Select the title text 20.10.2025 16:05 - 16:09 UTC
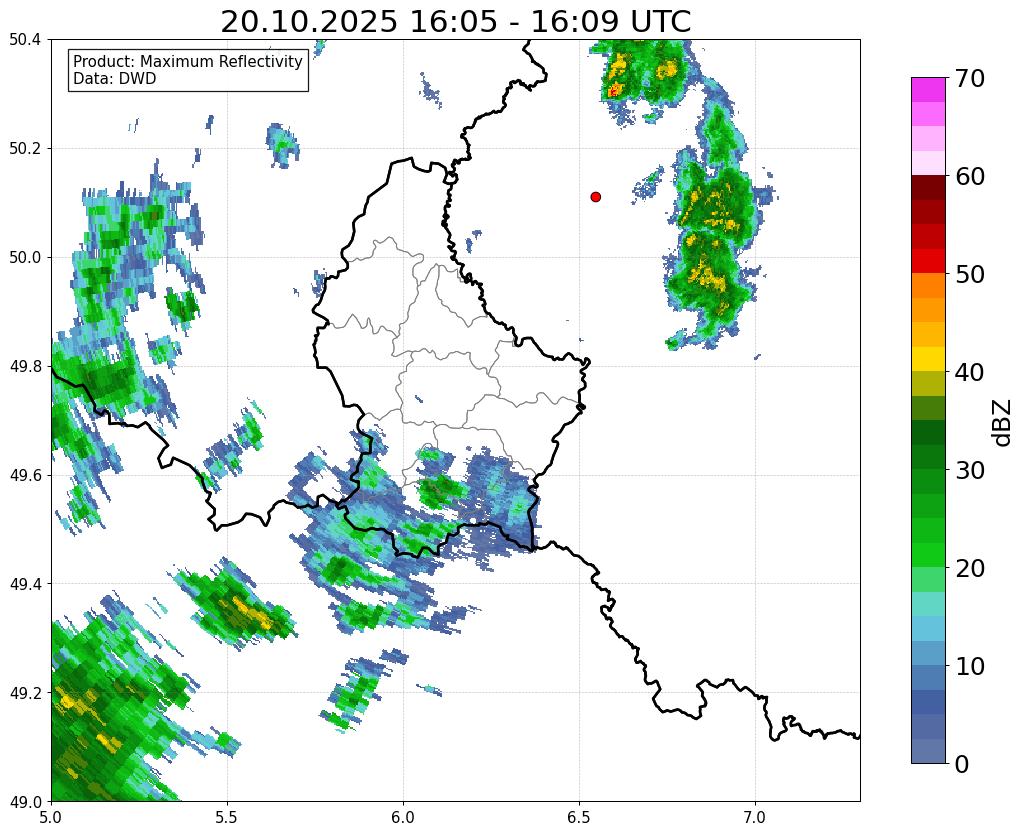This screenshot has height=834, width=1023. coord(455,22)
